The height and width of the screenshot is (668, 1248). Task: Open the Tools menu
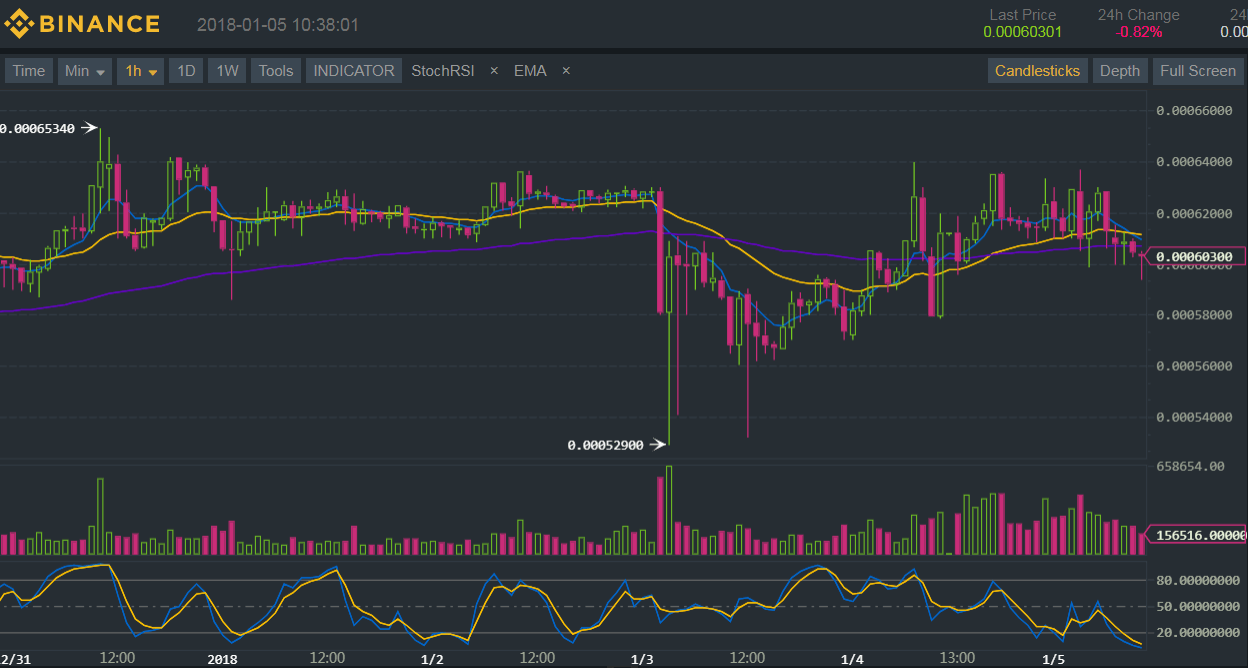click(276, 71)
